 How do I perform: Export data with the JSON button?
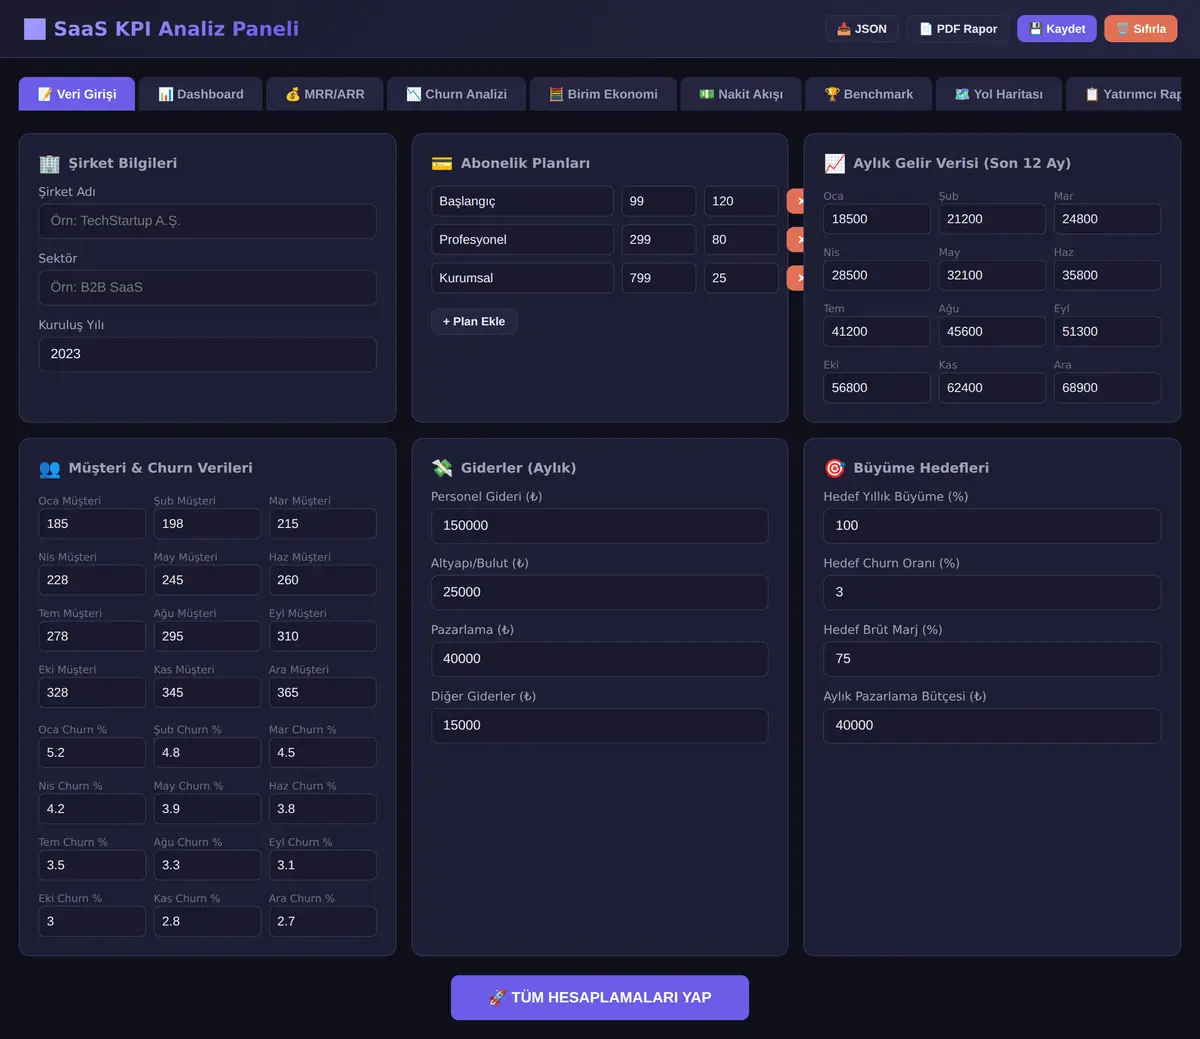862,29
